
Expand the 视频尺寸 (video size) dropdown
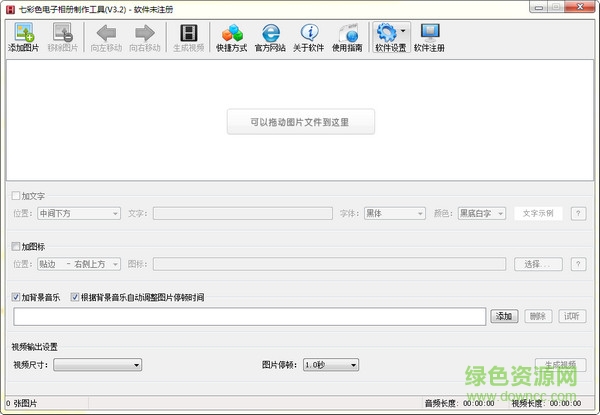[98, 365]
